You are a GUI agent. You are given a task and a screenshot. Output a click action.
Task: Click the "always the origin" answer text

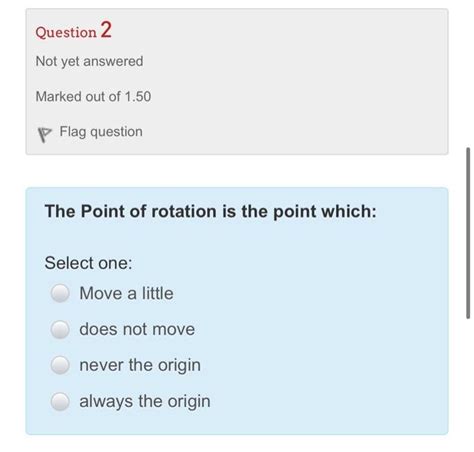145,401
